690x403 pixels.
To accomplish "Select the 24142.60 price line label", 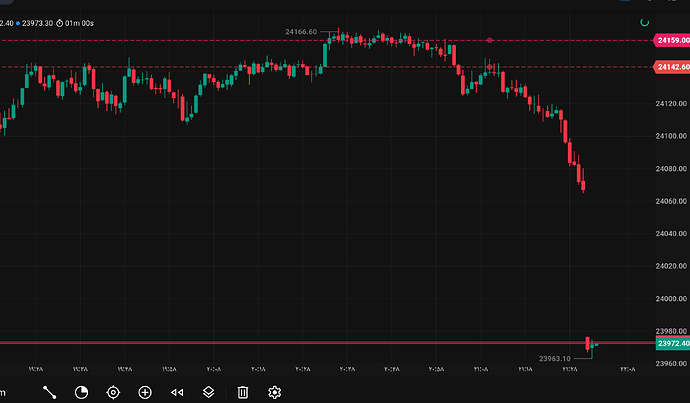I will pyautogui.click(x=672, y=67).
